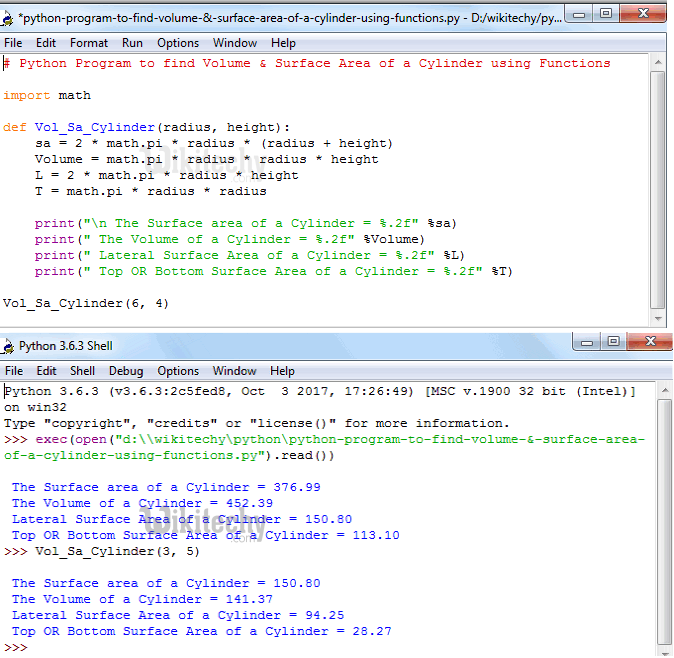Screen dimensions: 674x658
Task: Open the Options menu in the Shell window
Action: [178, 371]
